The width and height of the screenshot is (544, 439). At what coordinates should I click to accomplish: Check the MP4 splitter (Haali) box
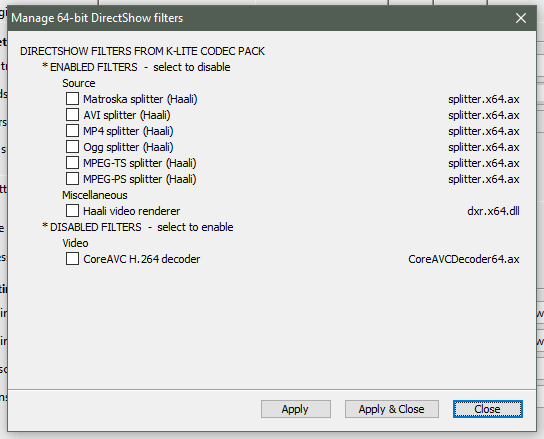[72, 131]
